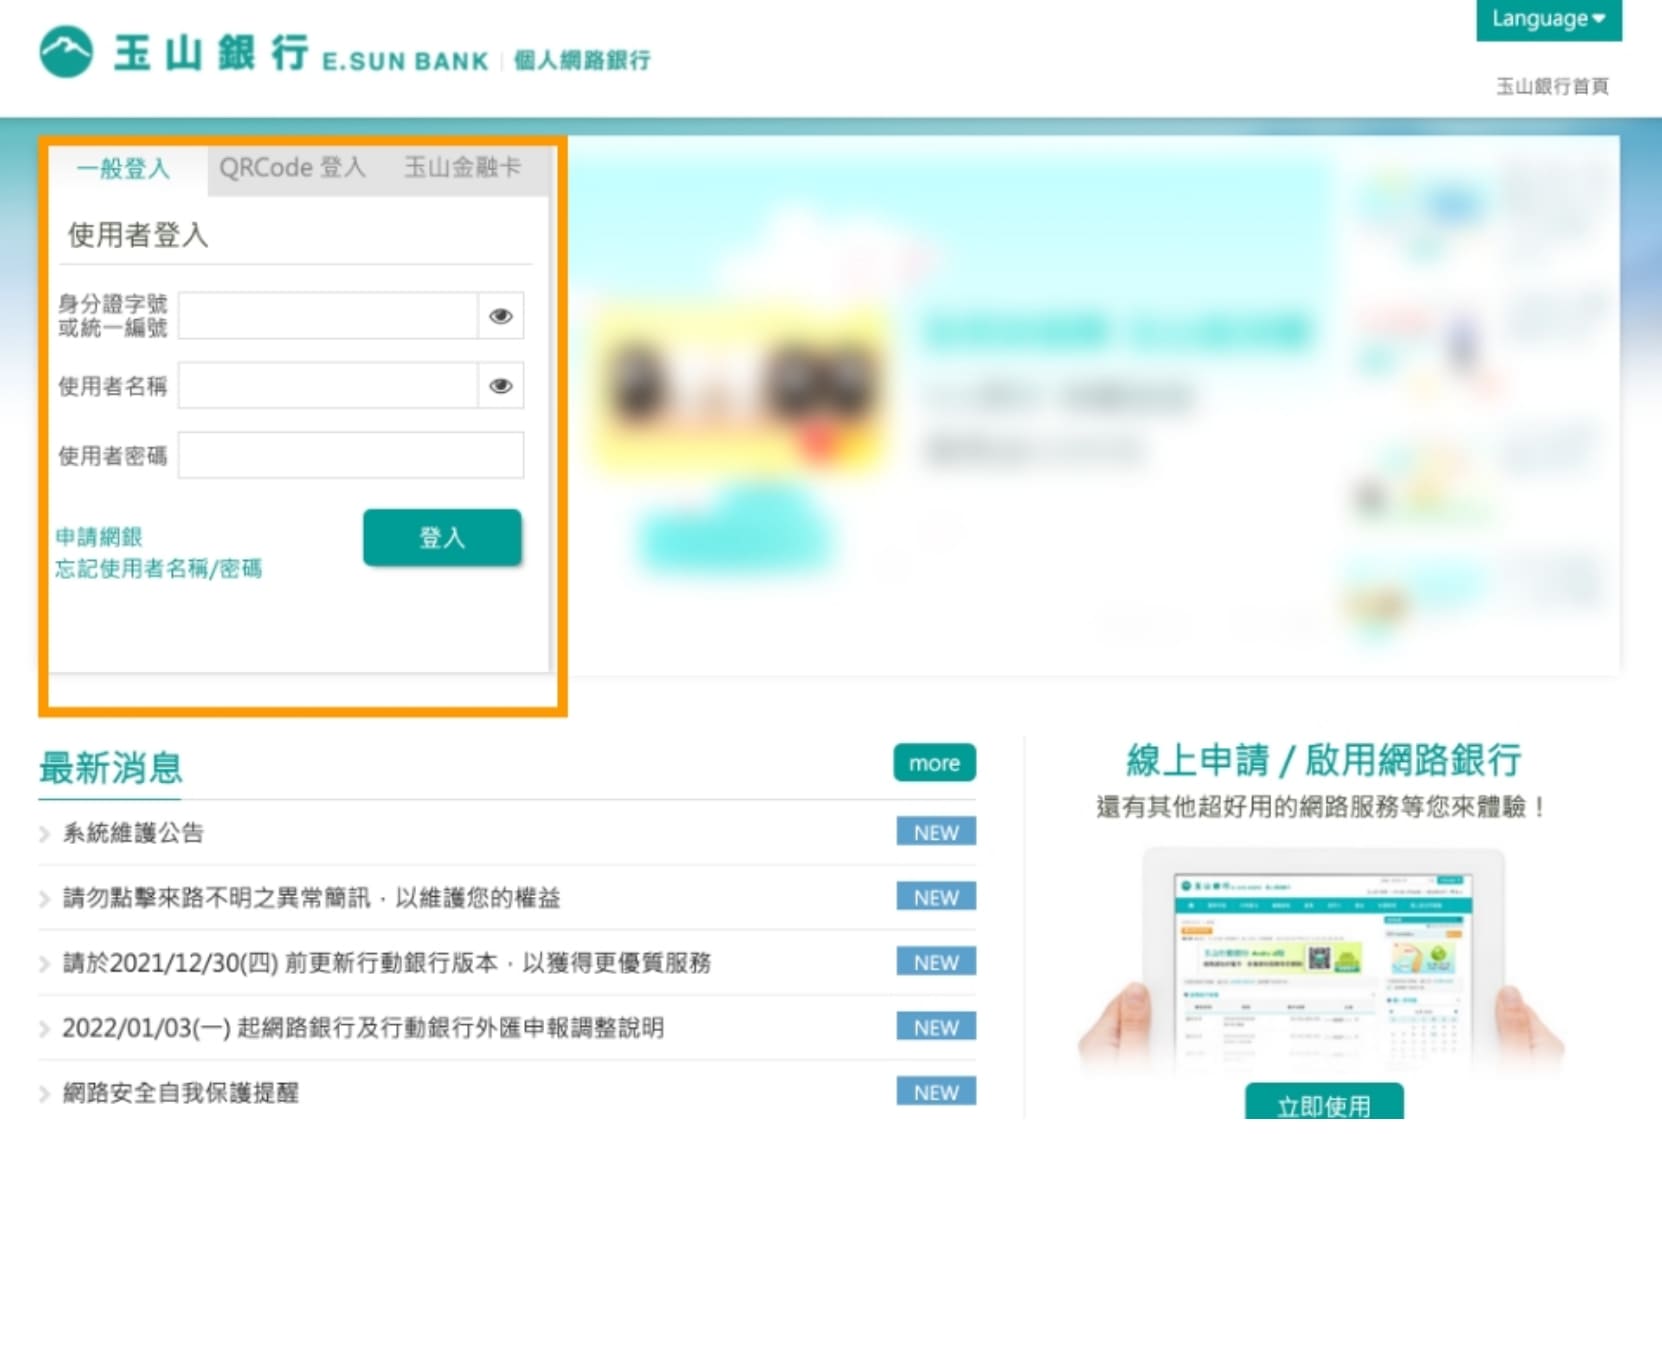Open 系統維護公告 news item

coord(133,833)
